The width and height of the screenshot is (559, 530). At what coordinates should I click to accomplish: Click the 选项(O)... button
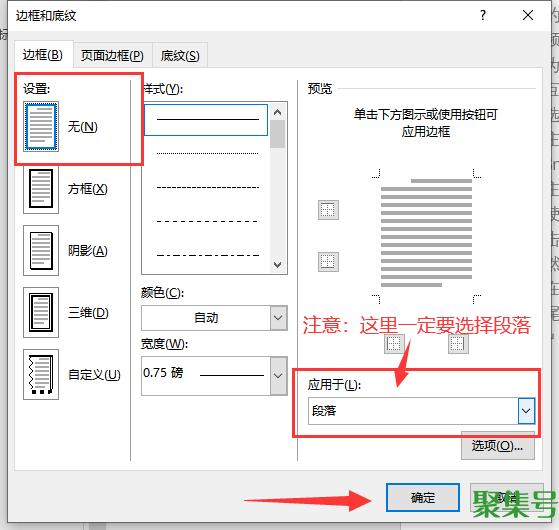tap(498, 446)
